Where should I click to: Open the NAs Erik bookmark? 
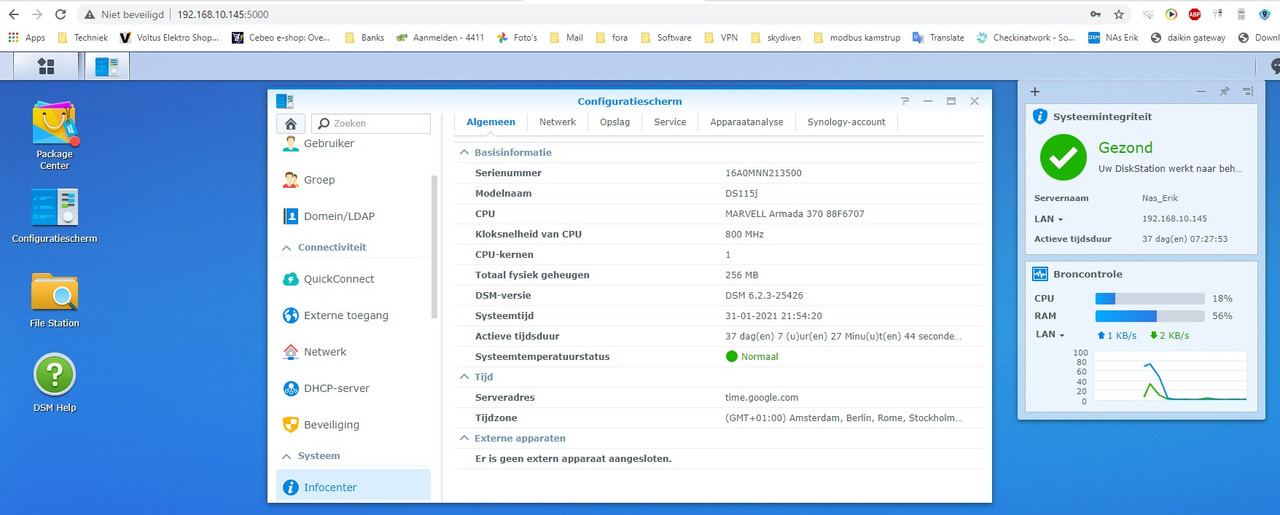coord(1113,38)
